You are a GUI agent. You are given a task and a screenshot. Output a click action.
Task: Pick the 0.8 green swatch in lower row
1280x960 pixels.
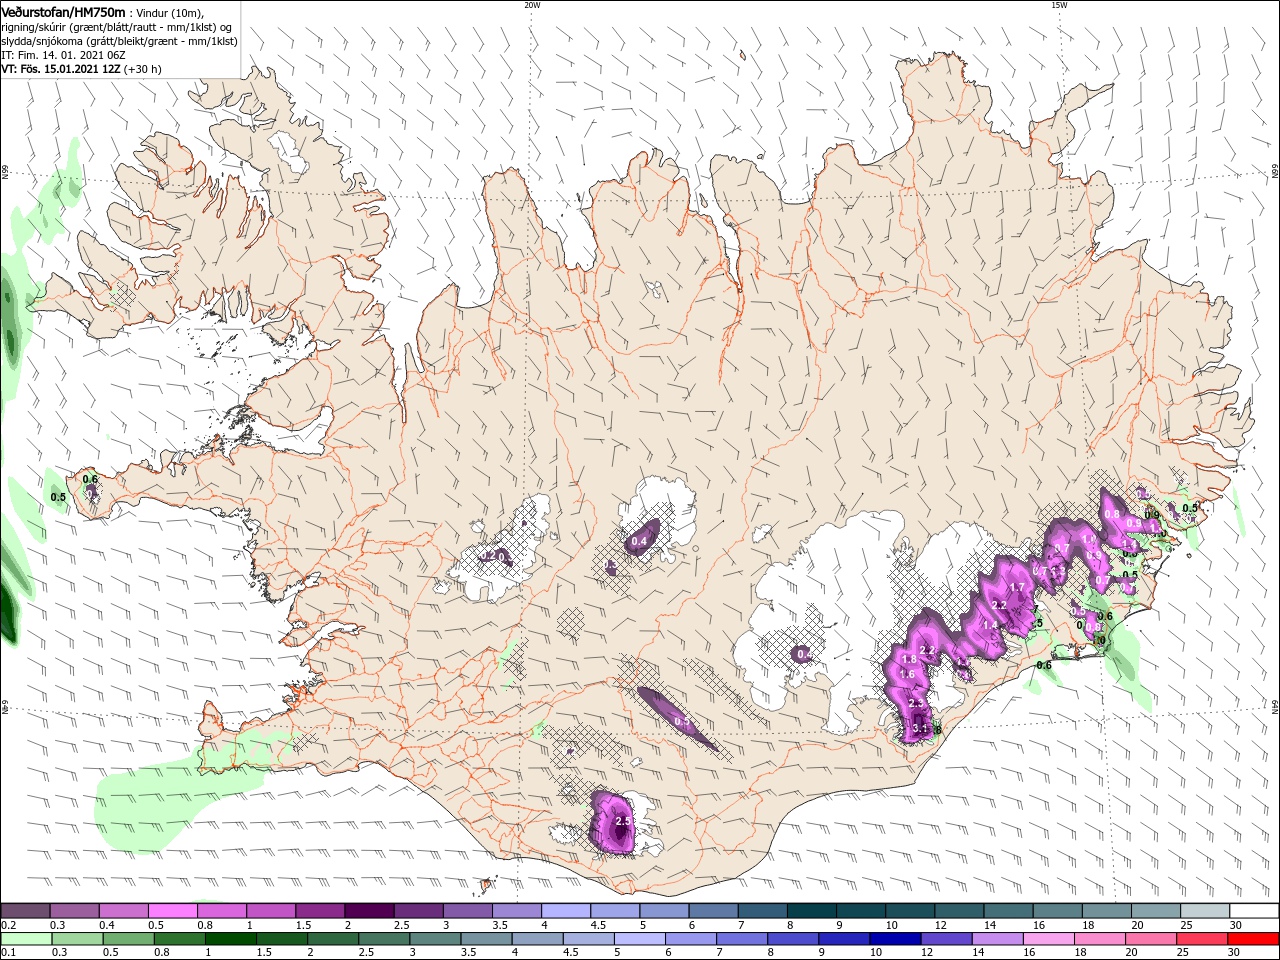tap(181, 938)
